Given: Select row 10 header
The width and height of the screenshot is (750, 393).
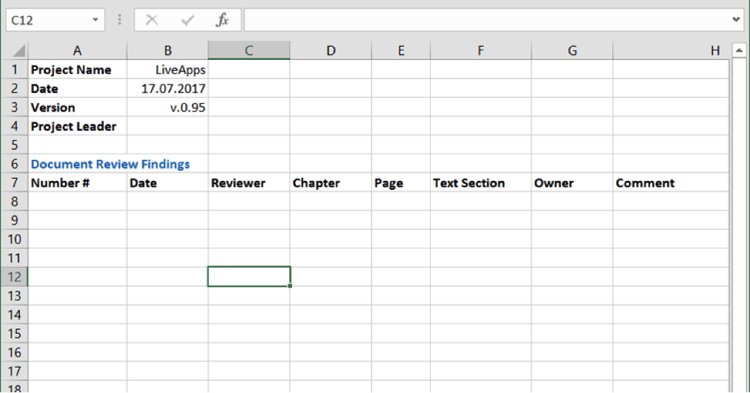Looking at the screenshot, I should click(x=14, y=239).
